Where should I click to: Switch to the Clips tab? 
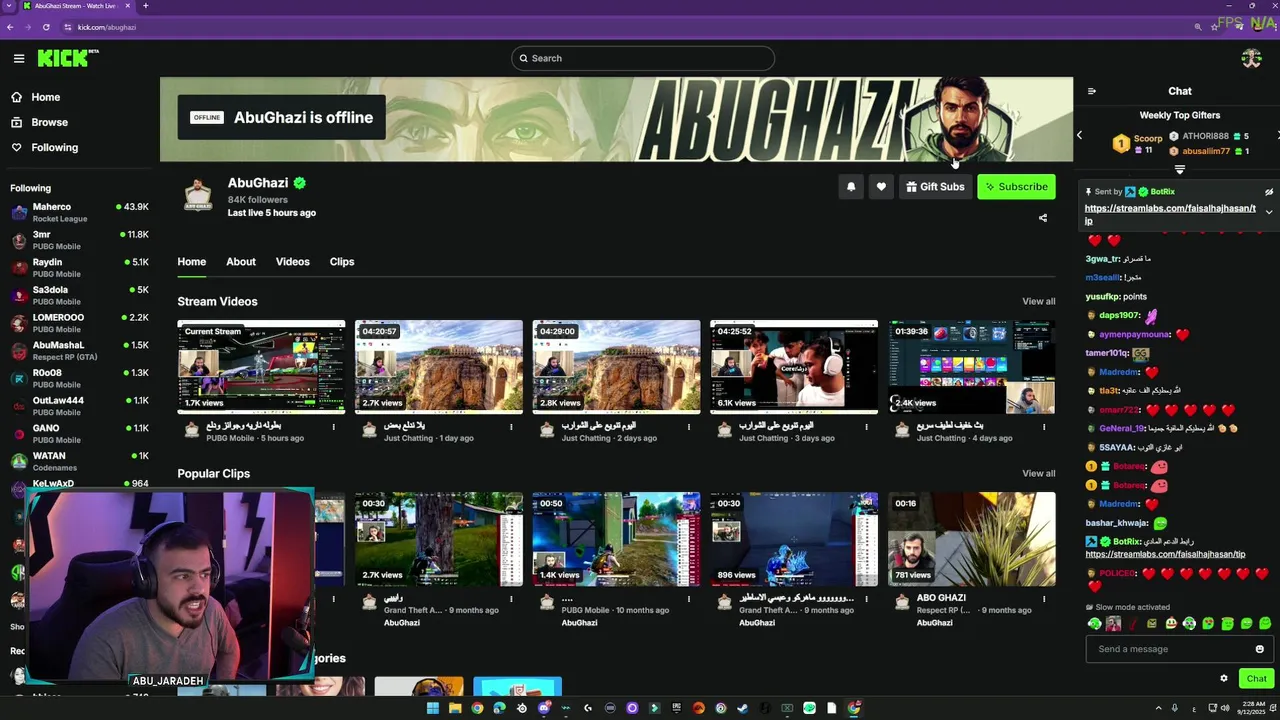coord(342,262)
